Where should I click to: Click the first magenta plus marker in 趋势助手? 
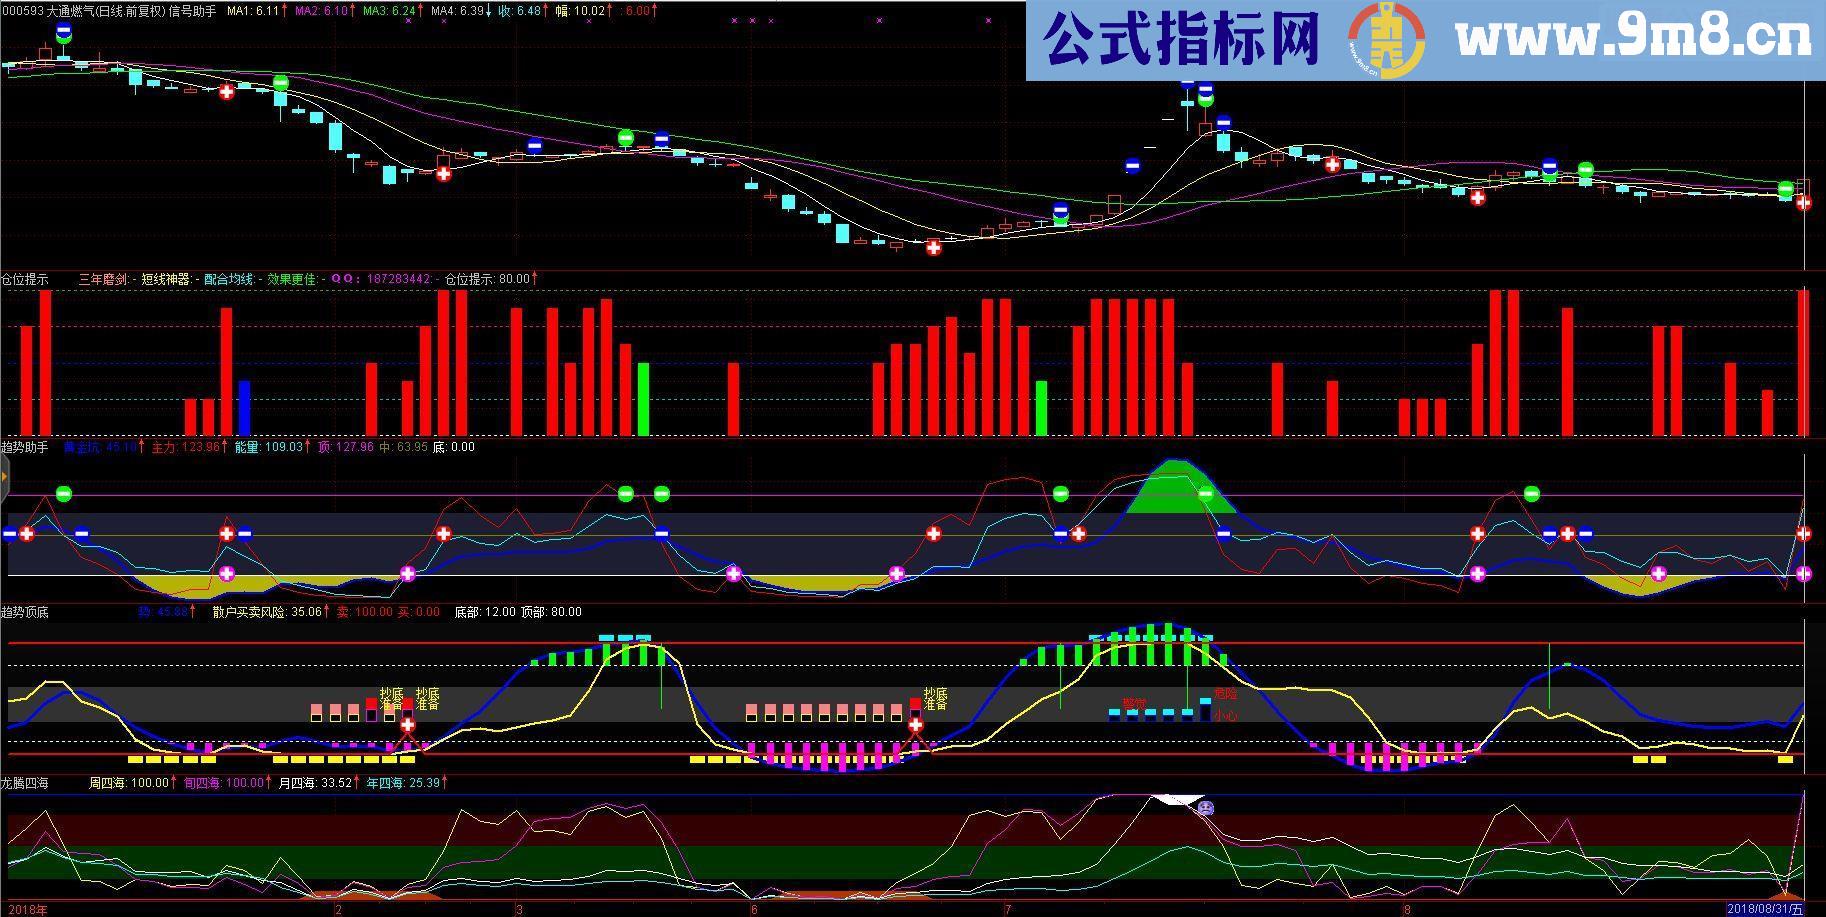(227, 574)
